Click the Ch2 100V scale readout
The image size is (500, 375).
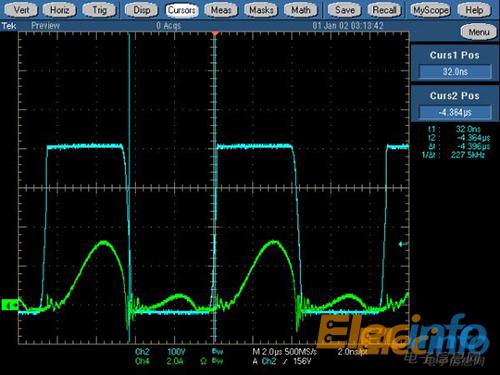160,352
